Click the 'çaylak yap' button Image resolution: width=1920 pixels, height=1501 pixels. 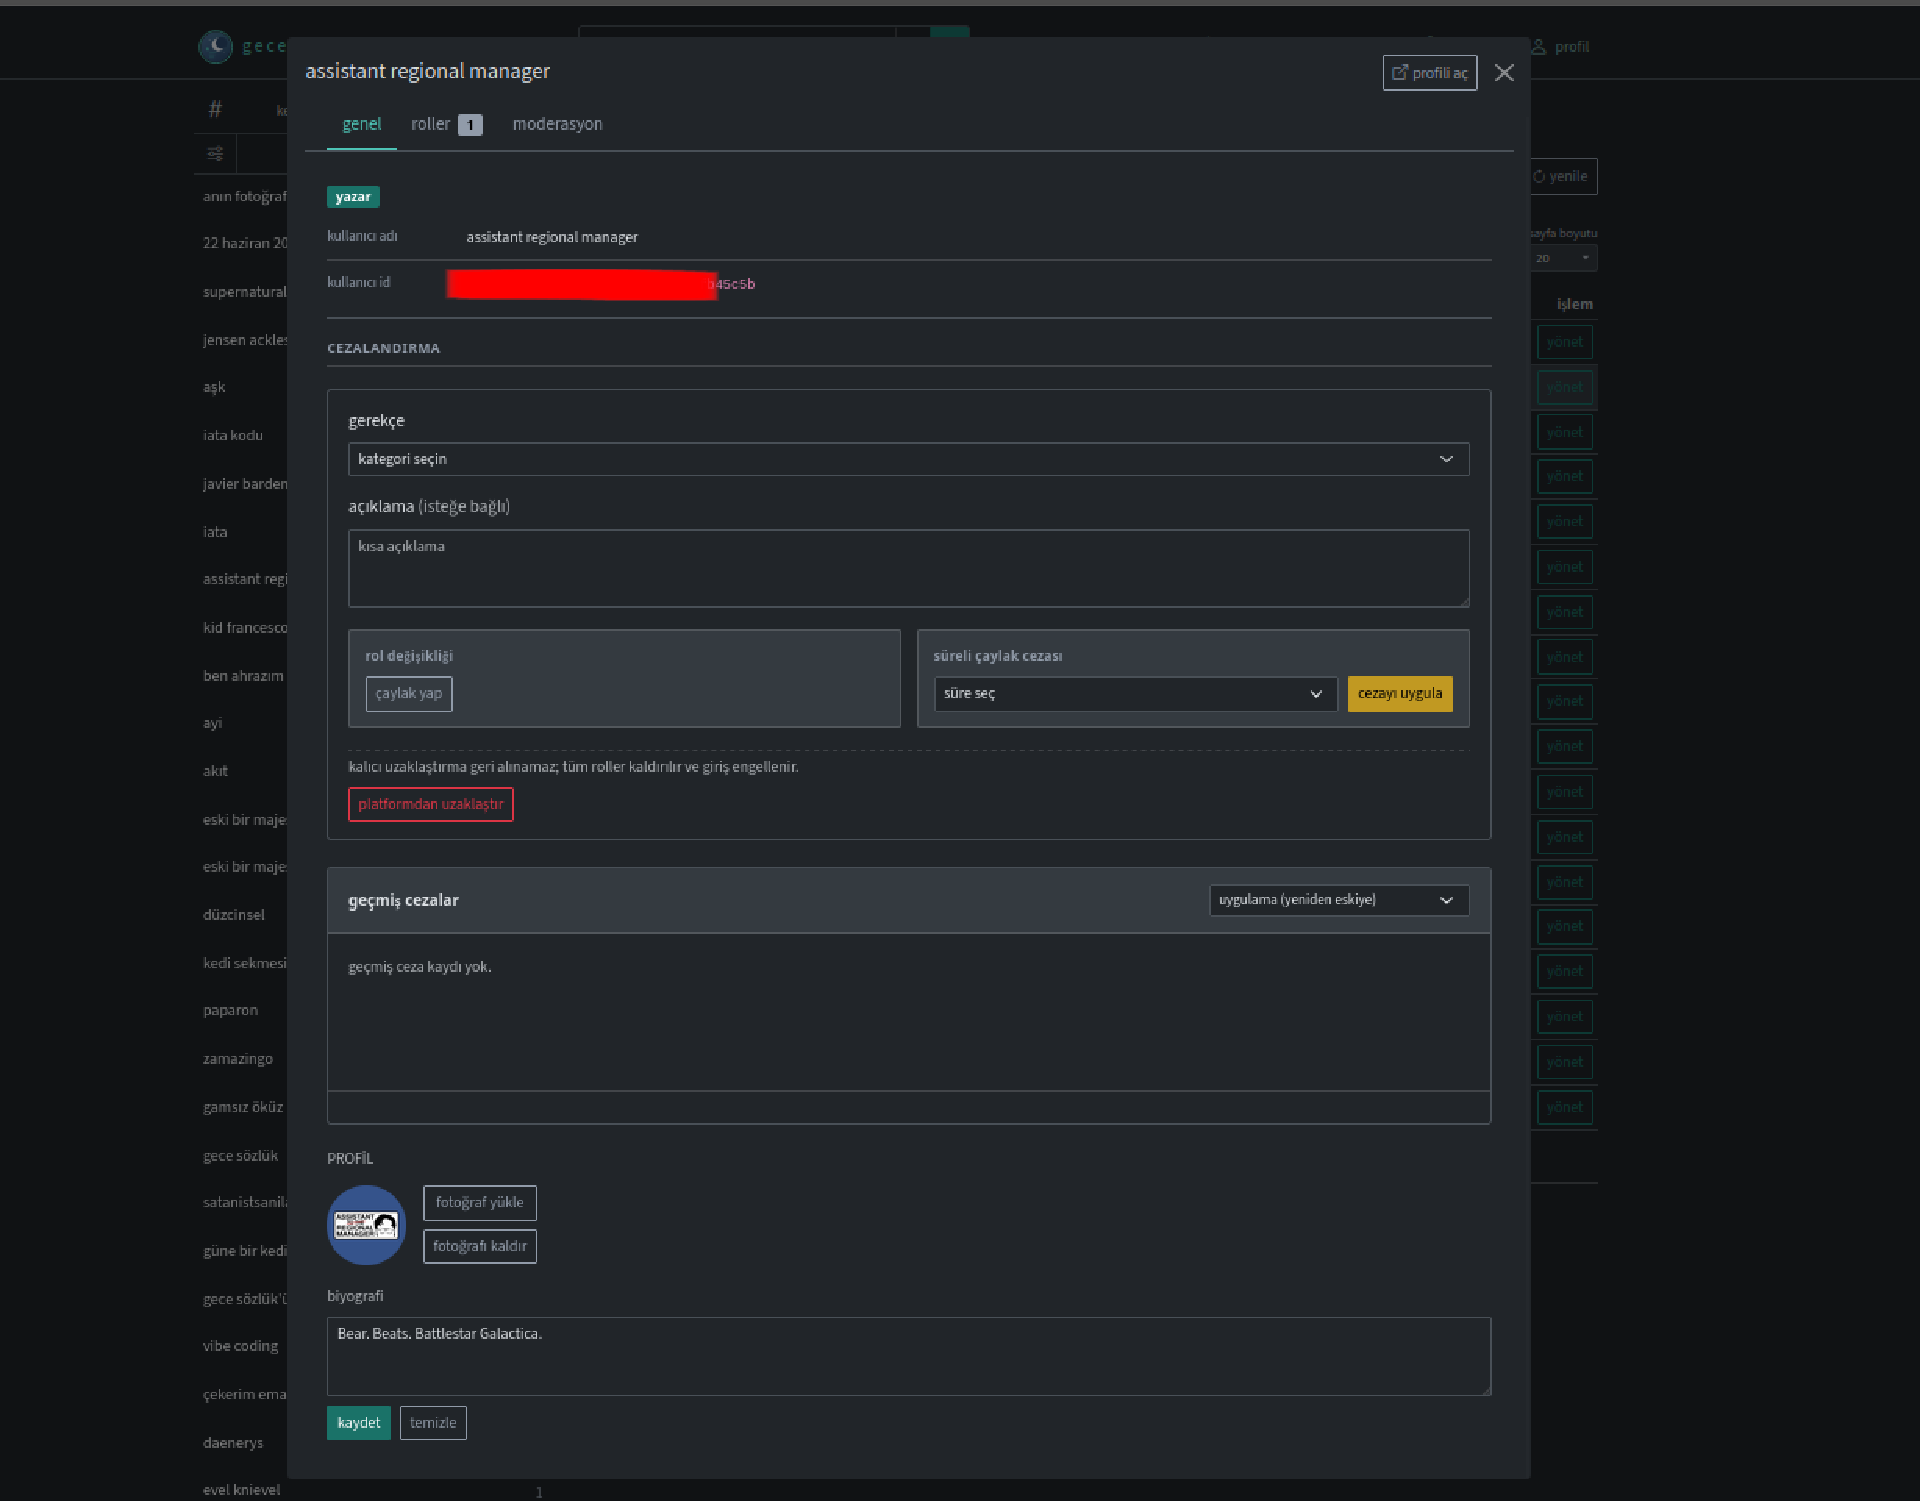point(409,694)
